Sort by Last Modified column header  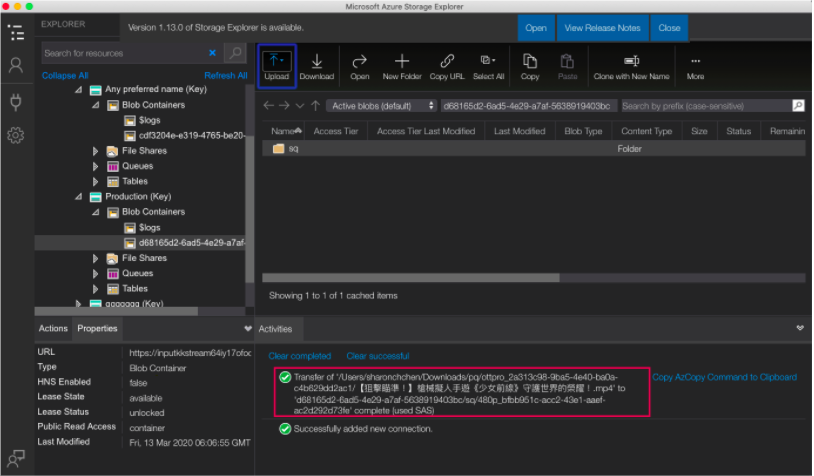(x=520, y=131)
